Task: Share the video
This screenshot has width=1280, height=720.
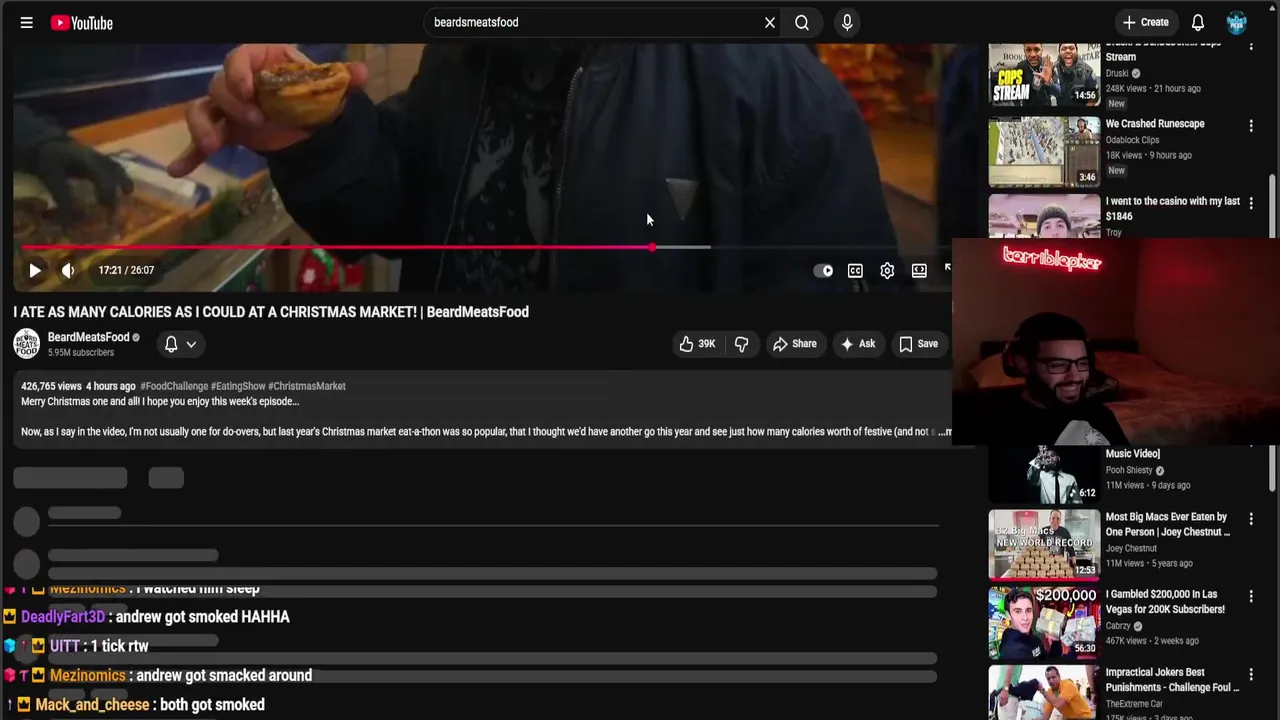Action: [x=795, y=344]
